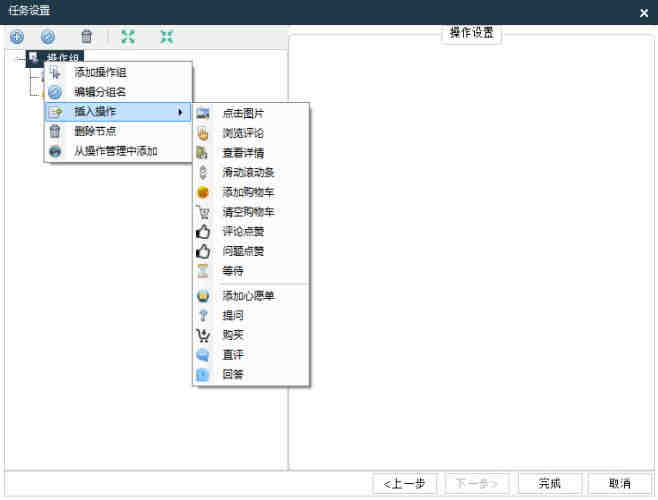Insert the 回答 operation
Screen dimensions: 658x500
point(251,374)
